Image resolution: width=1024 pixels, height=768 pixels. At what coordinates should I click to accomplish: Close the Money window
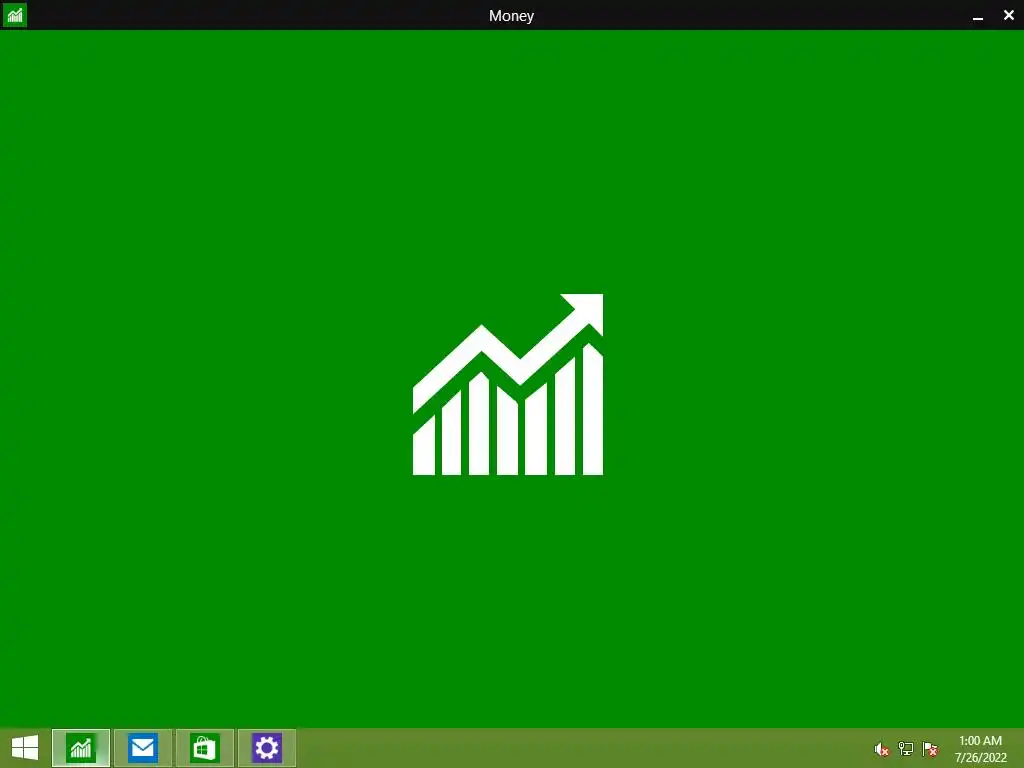(1008, 15)
